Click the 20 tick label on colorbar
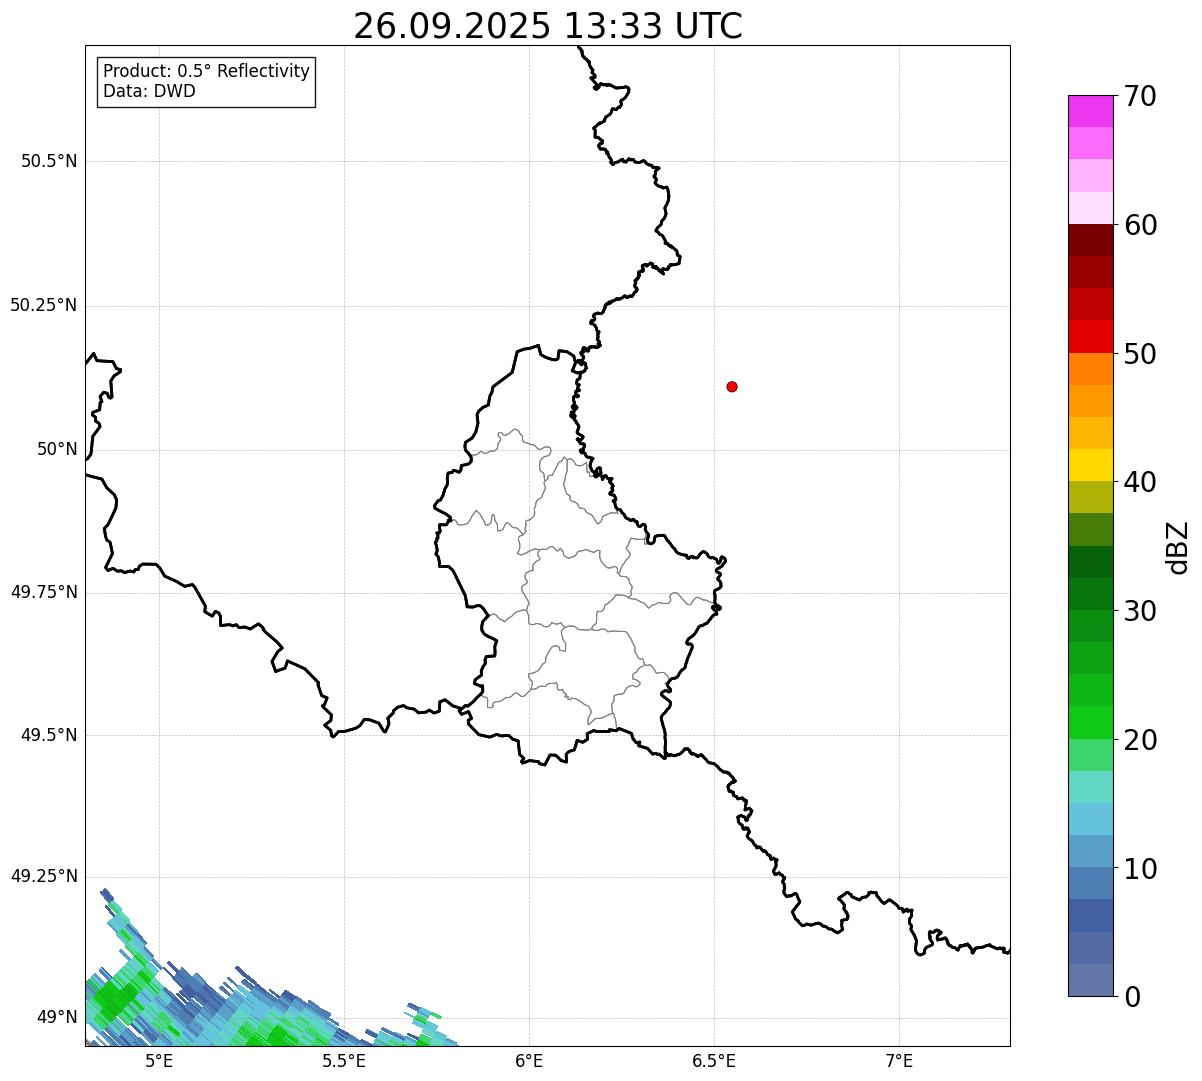Screen dimensions: 1202x1081 (1140, 740)
